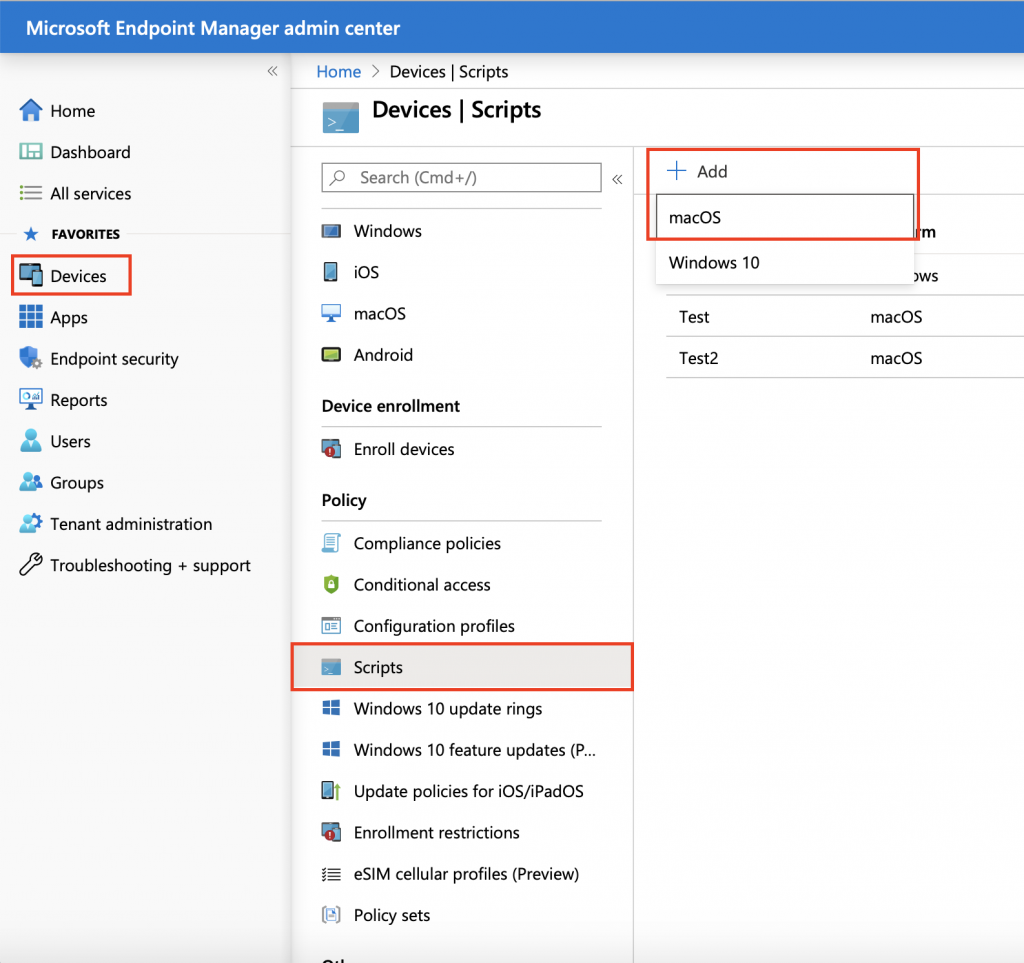The image size is (1024, 963).
Task: Click the Troubleshooting + support wrench icon
Action: [31, 565]
